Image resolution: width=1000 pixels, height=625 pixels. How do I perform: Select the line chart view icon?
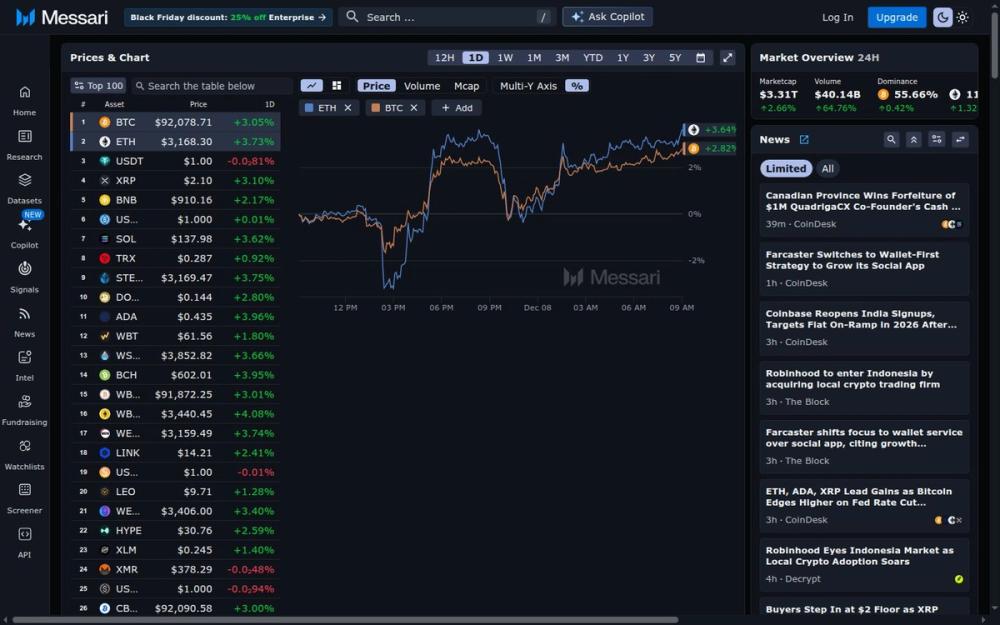[311, 85]
